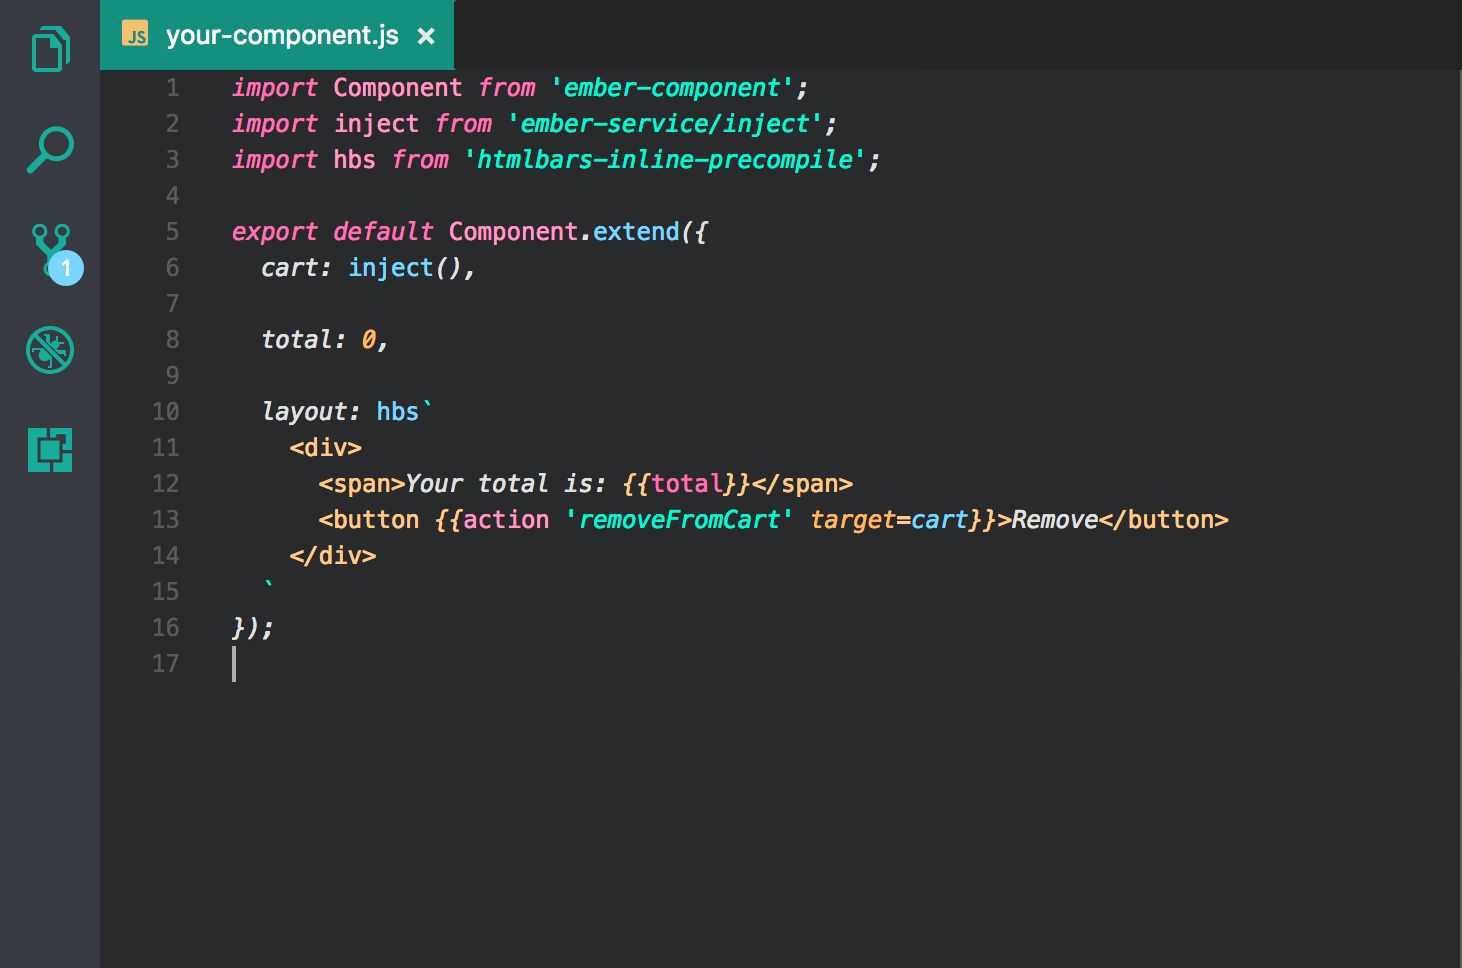This screenshot has height=968, width=1462.
Task: Click the Remove button text in code
Action: 1054,519
